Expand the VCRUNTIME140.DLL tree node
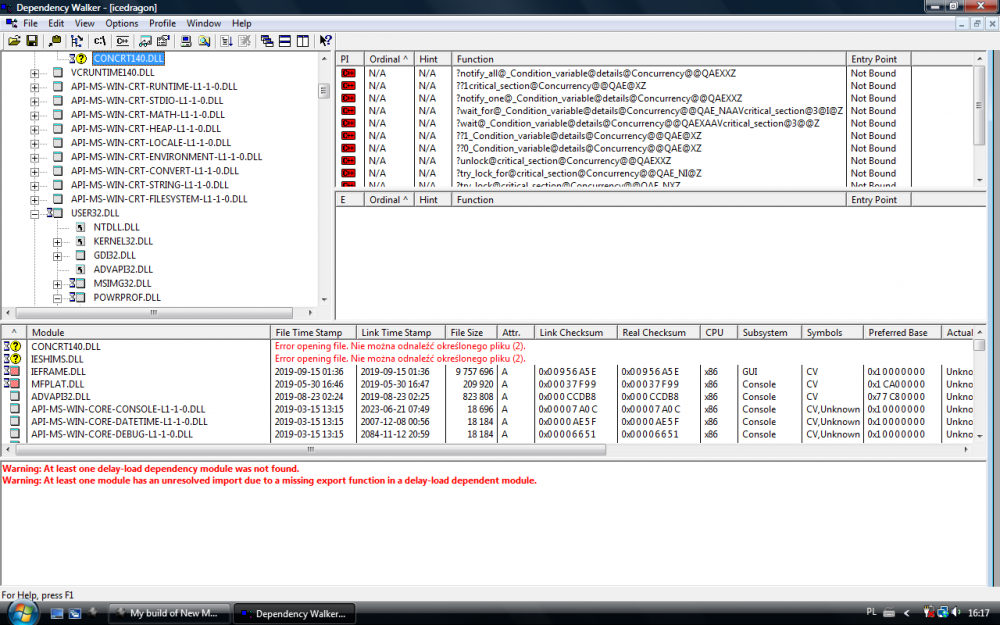 pos(35,73)
